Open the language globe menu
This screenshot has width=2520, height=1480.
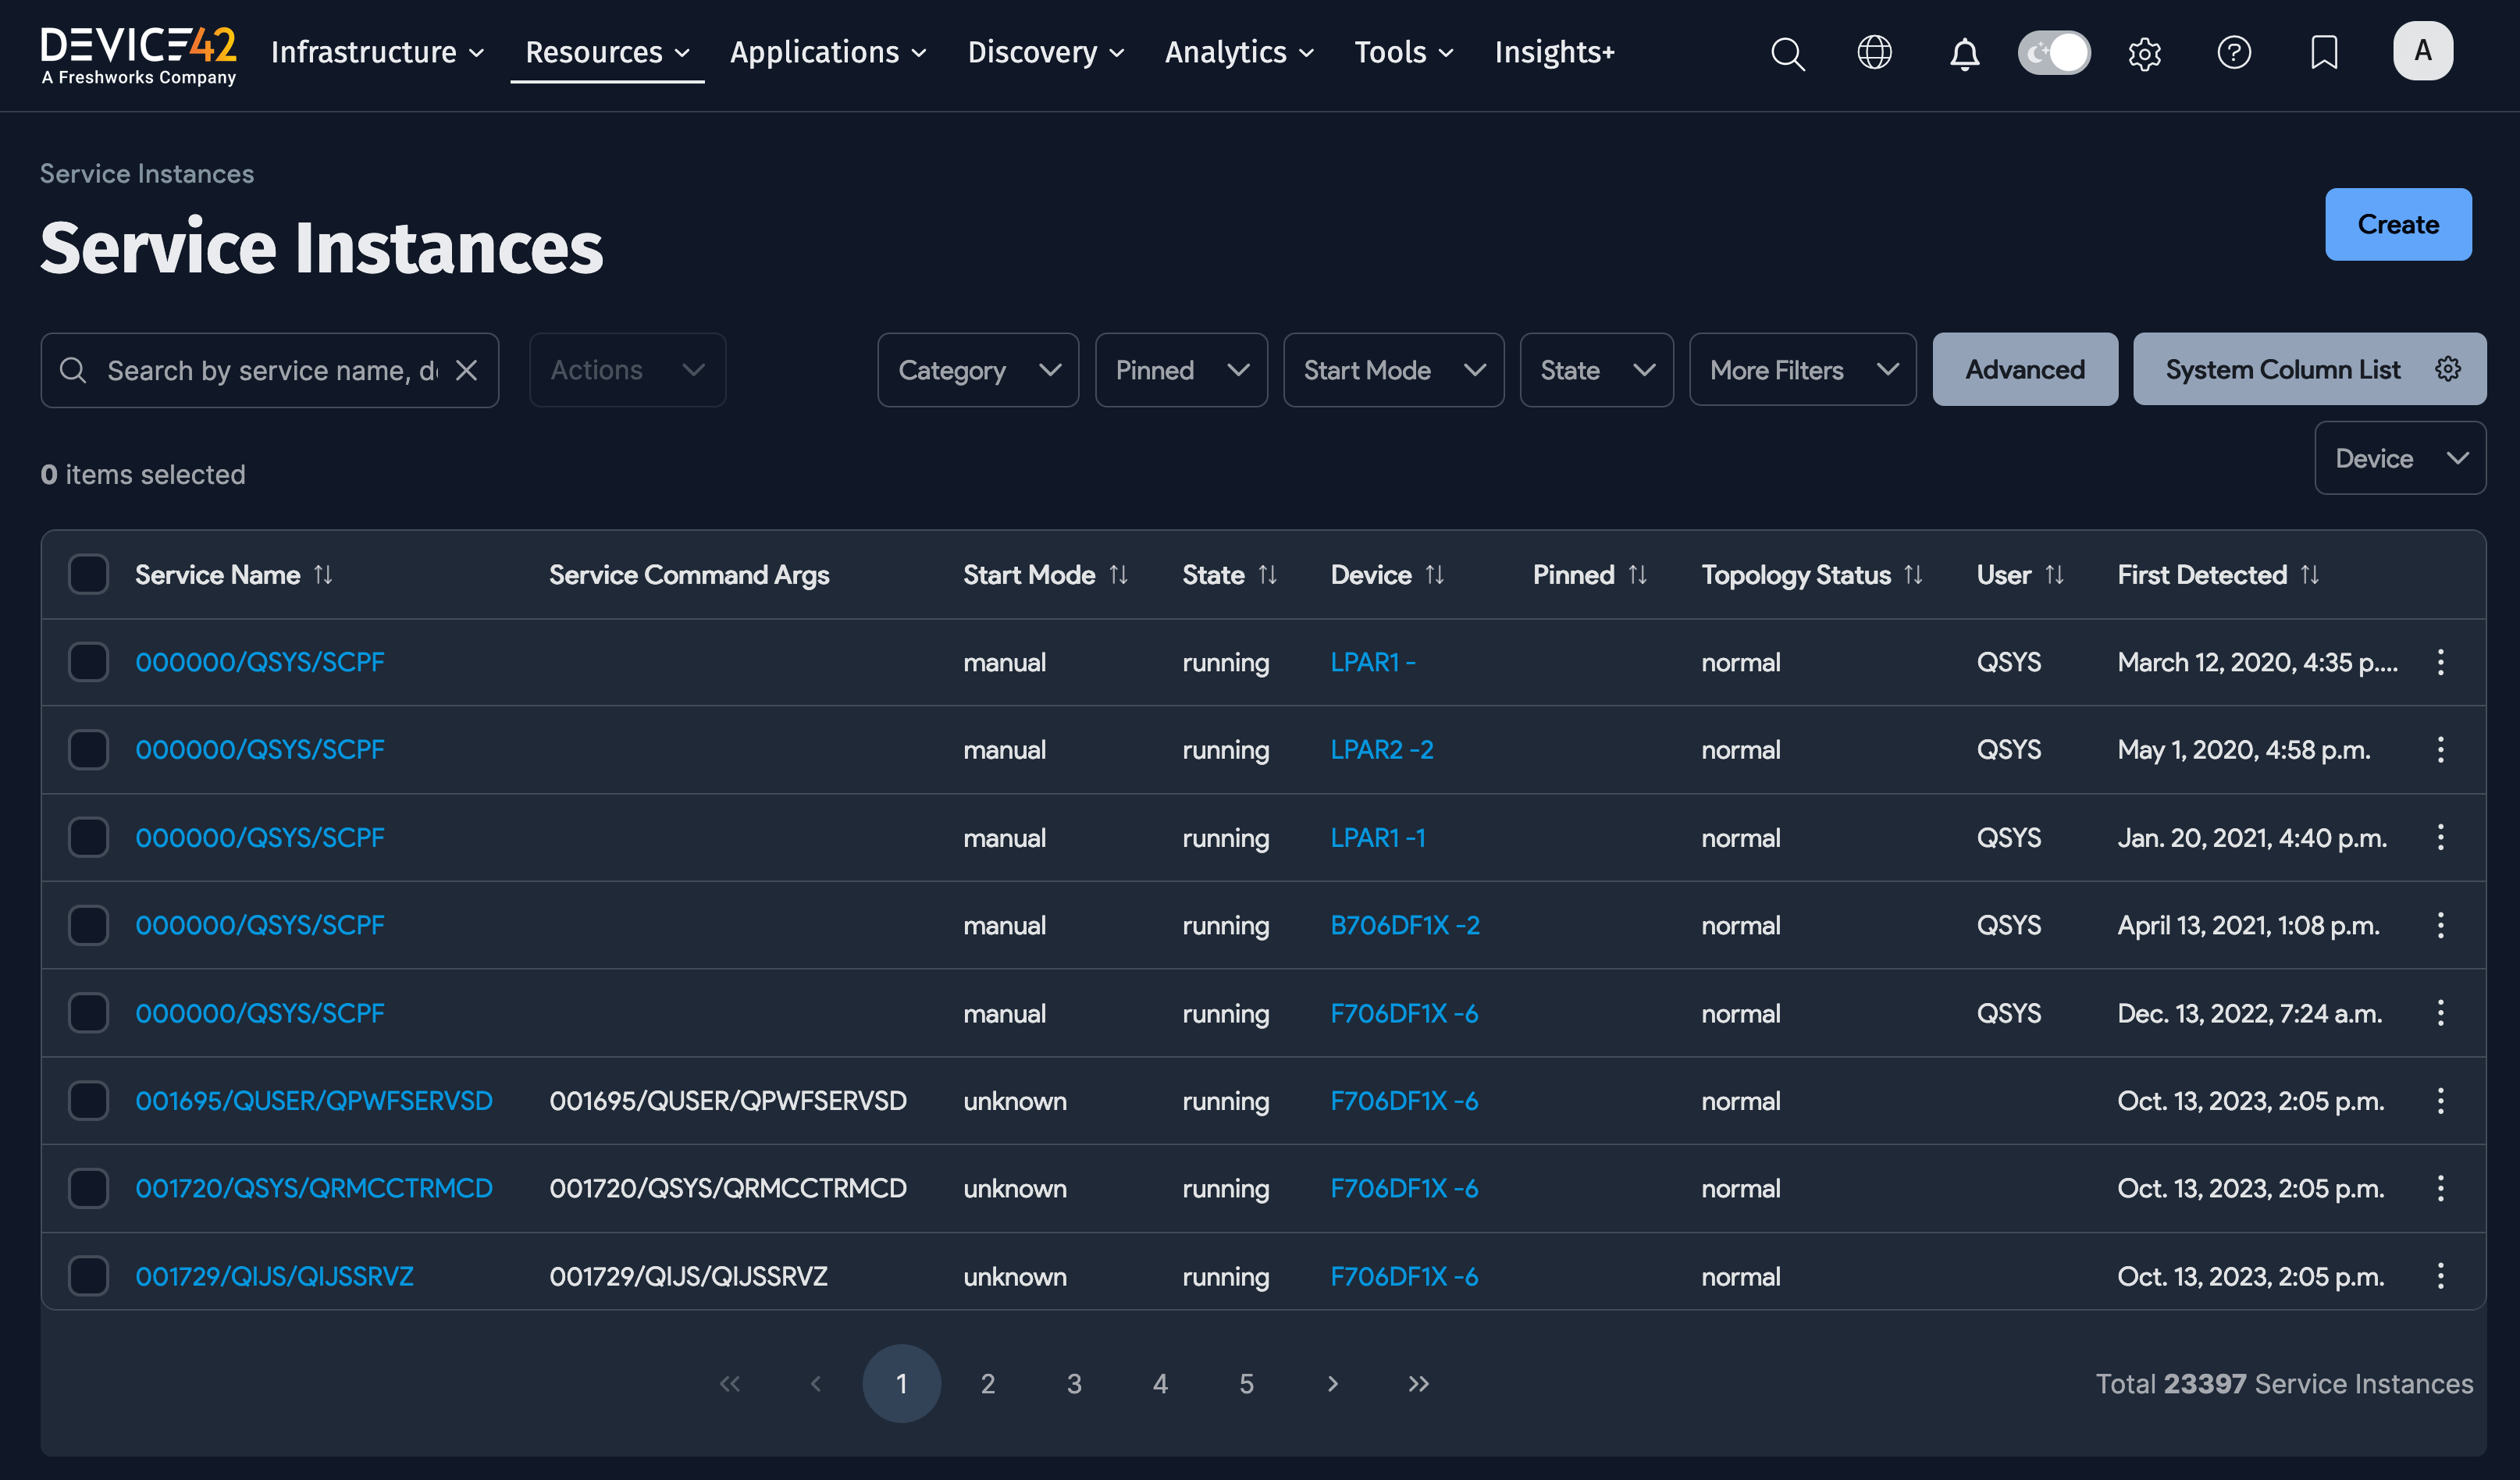[x=1875, y=54]
